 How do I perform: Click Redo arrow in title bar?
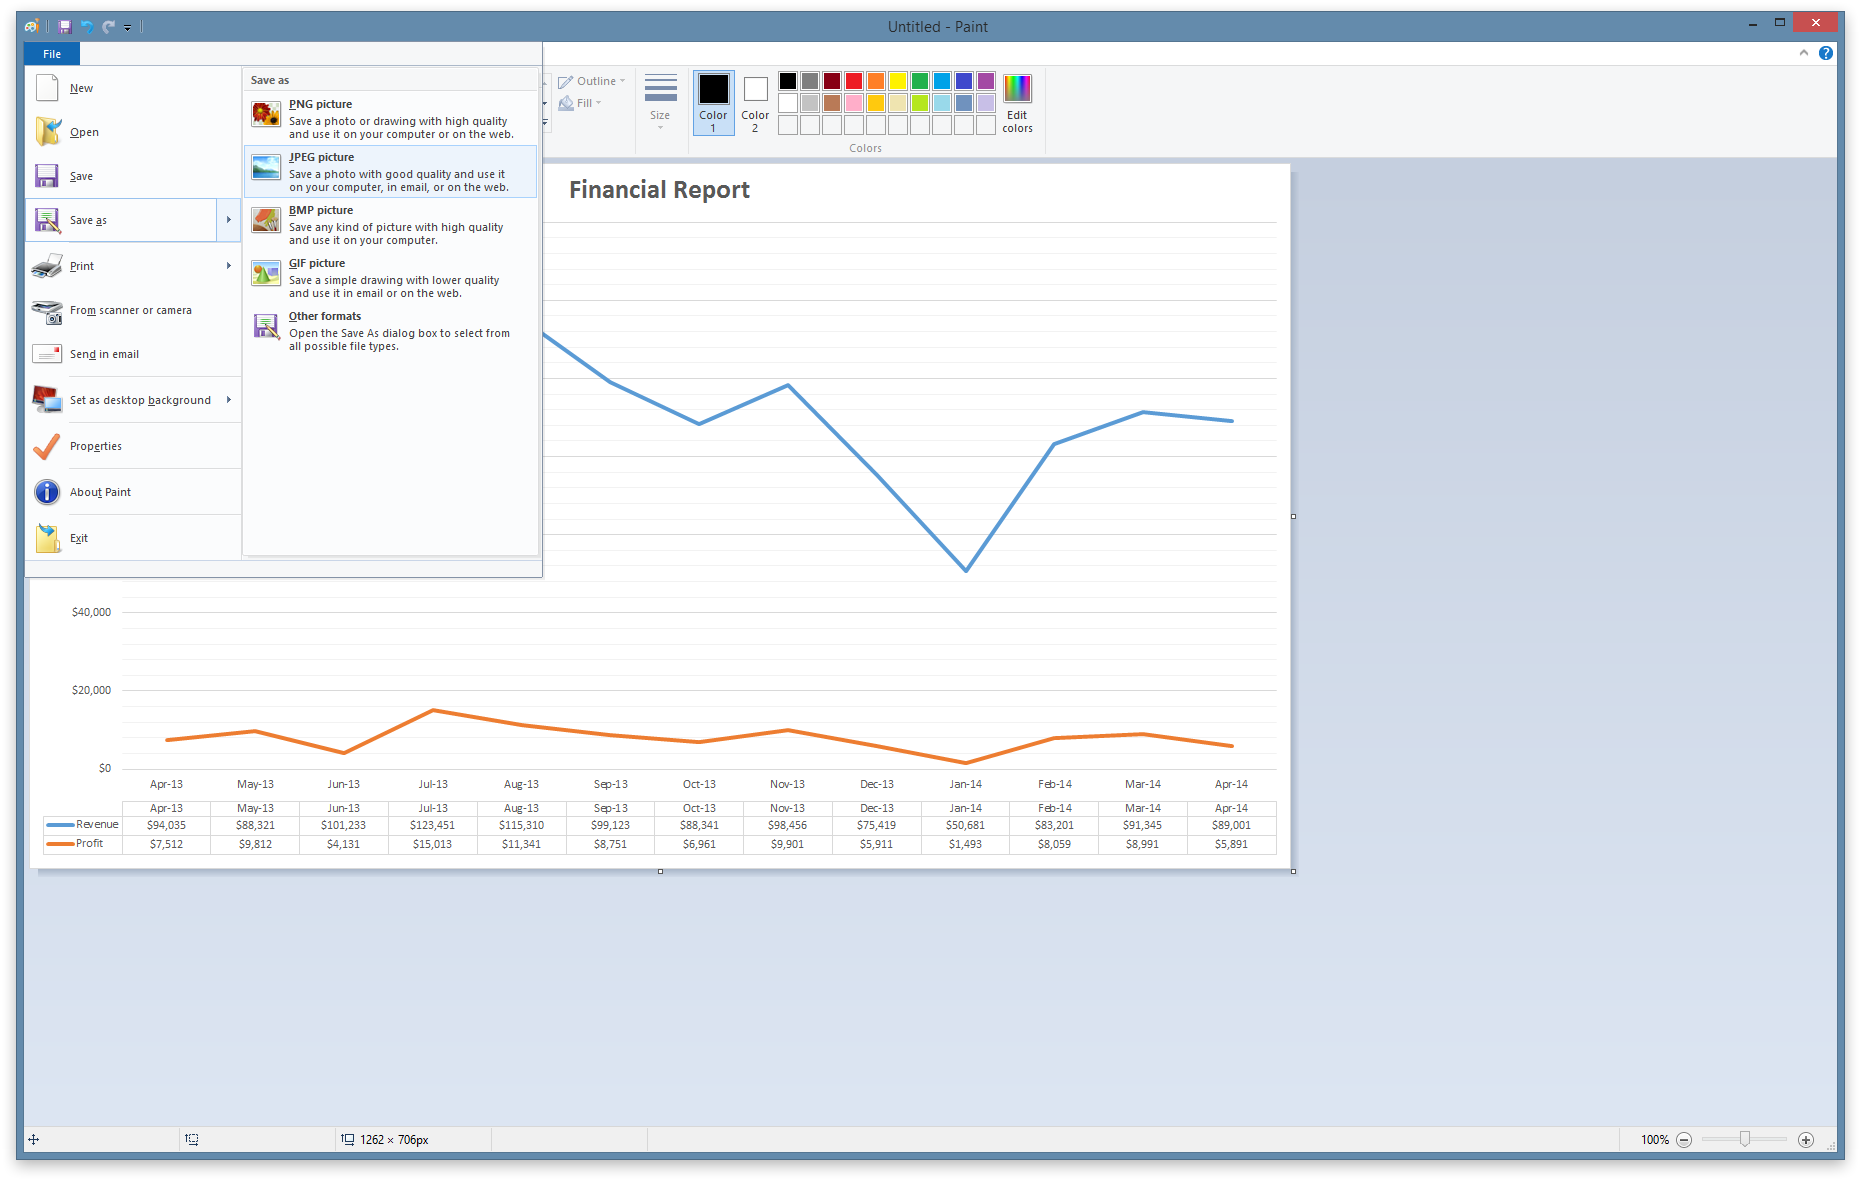108,27
